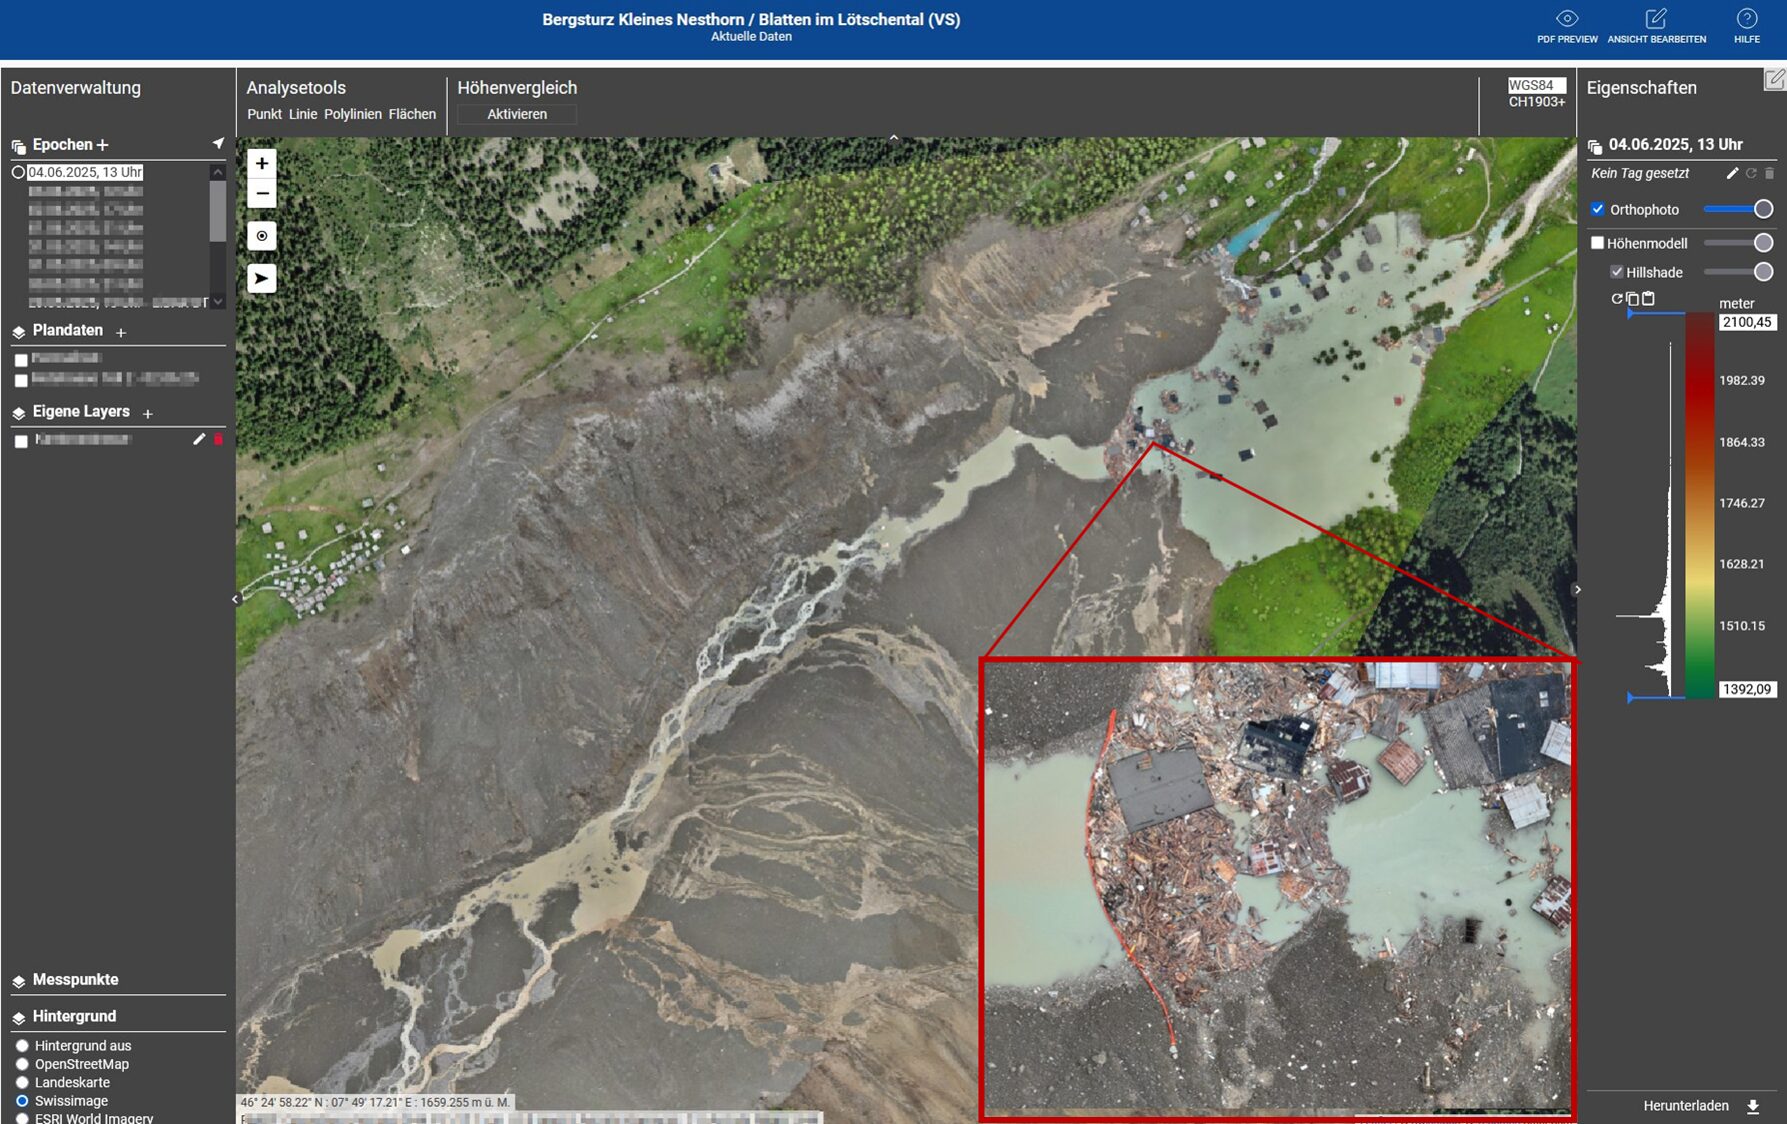
Task: Select the Polylinien analysis tool
Action: 352,114
